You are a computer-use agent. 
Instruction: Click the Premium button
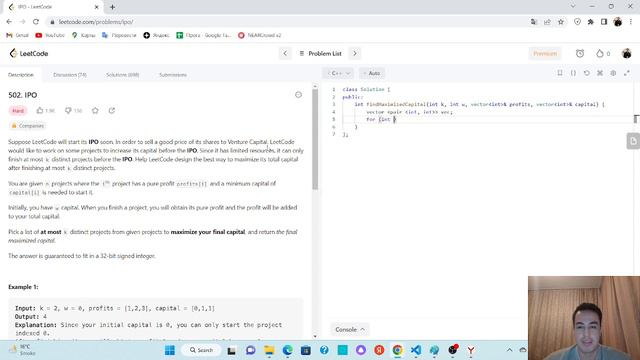pos(545,53)
